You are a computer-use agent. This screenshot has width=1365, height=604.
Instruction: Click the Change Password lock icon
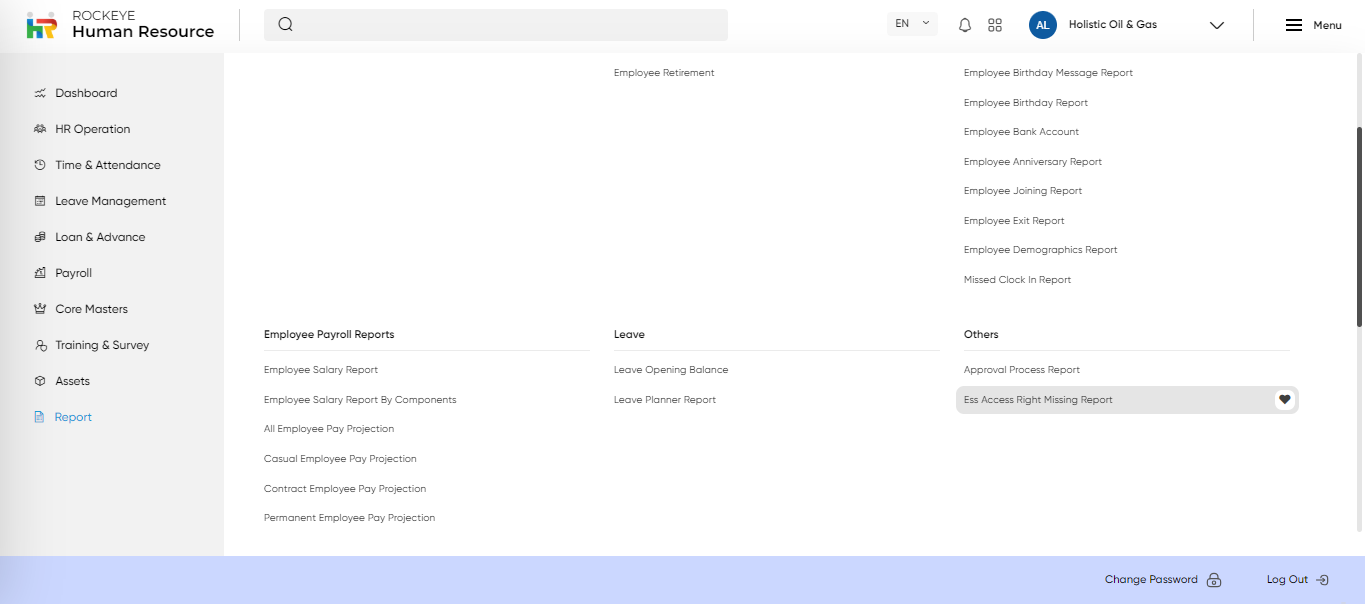pos(1214,580)
